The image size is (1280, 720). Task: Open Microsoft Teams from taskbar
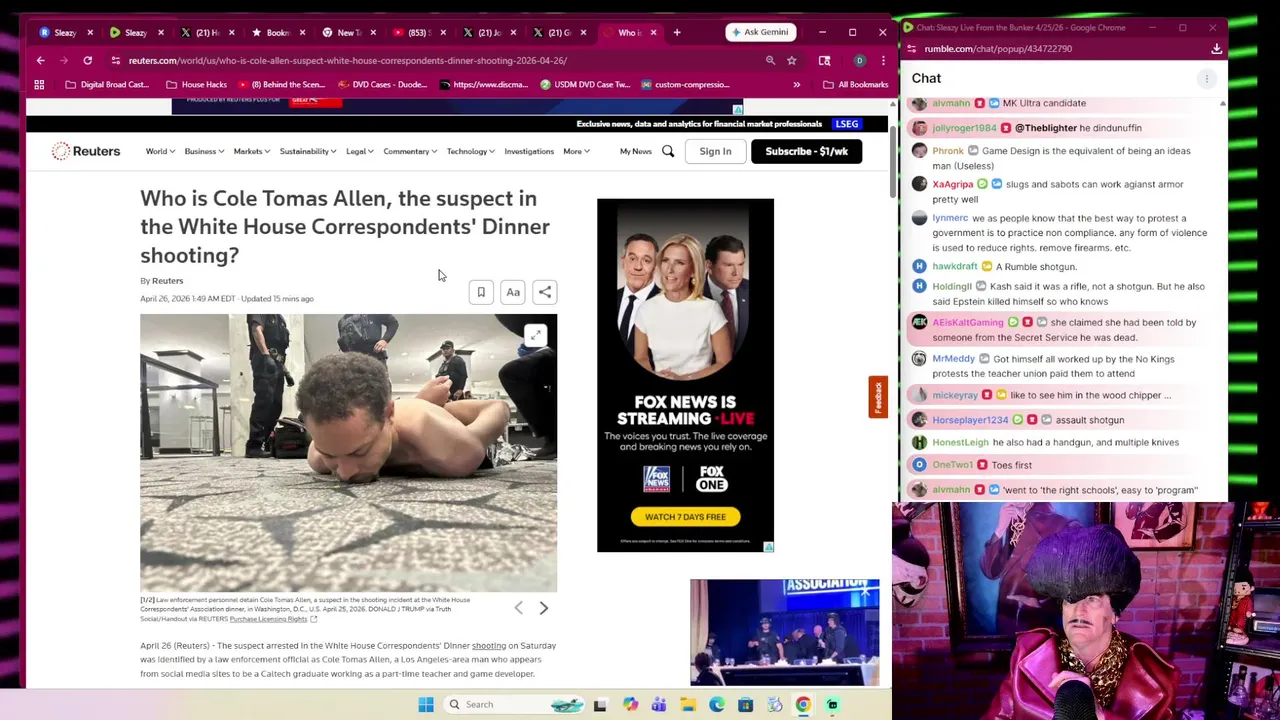tap(659, 704)
